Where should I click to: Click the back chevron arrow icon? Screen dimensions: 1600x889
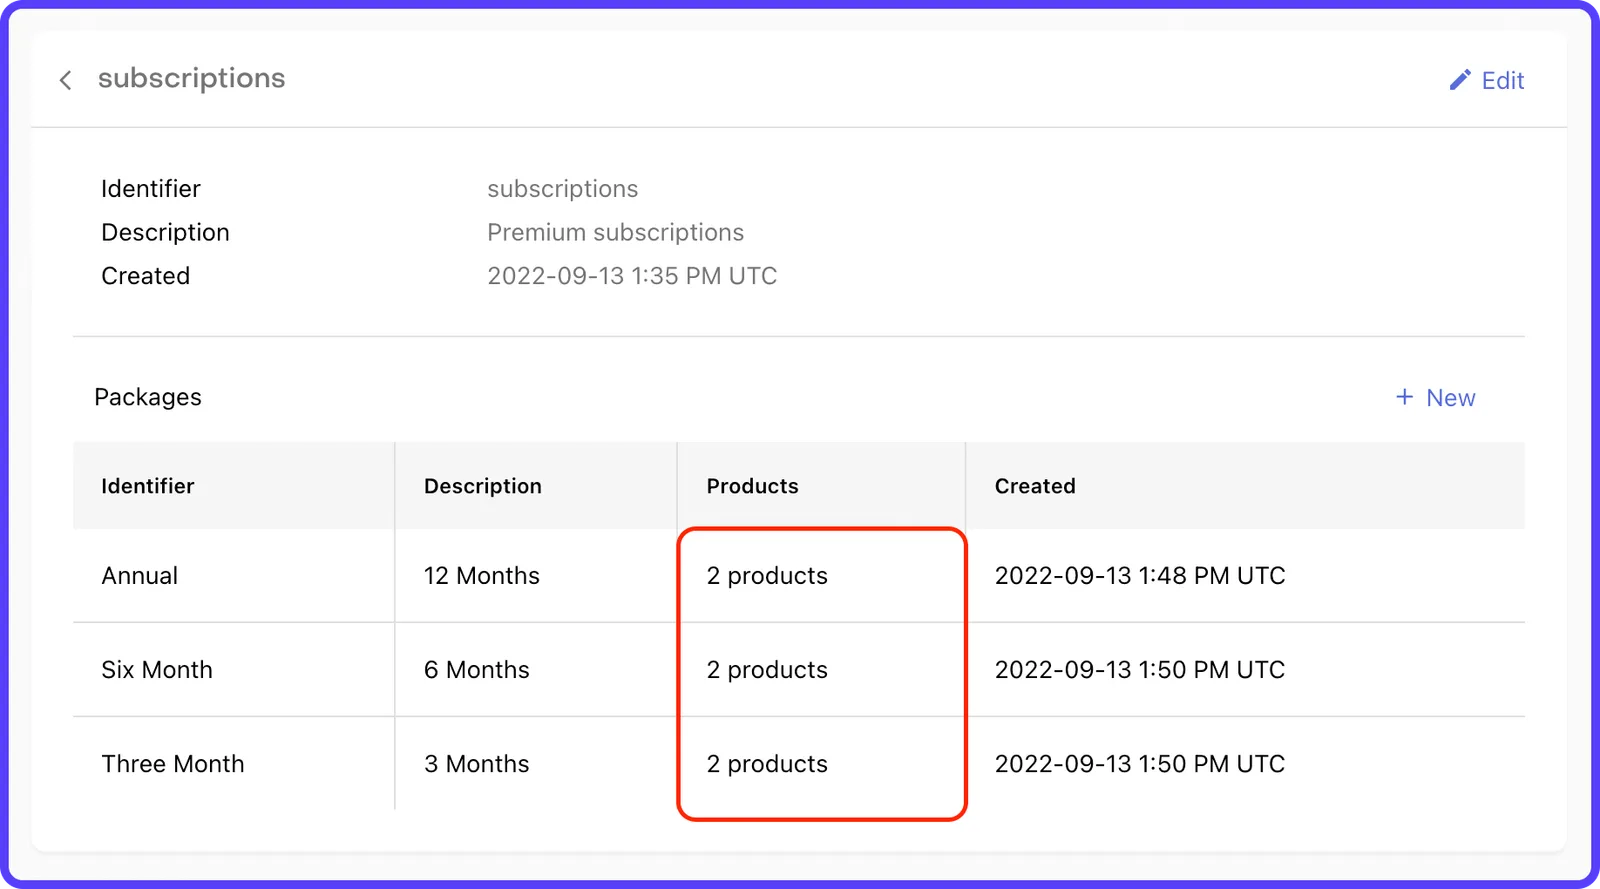(66, 80)
